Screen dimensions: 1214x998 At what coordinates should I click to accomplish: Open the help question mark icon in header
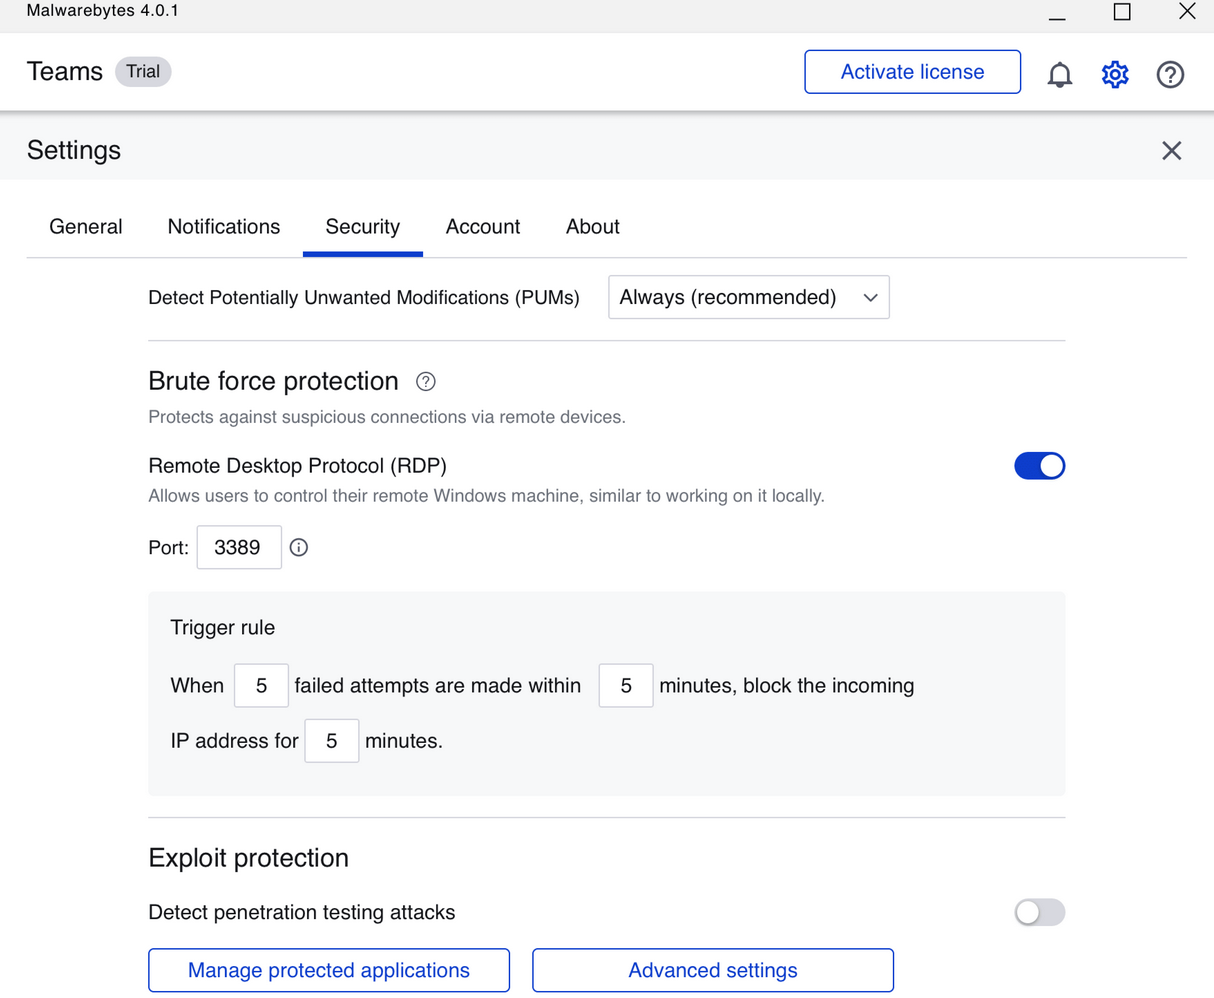click(x=1170, y=74)
